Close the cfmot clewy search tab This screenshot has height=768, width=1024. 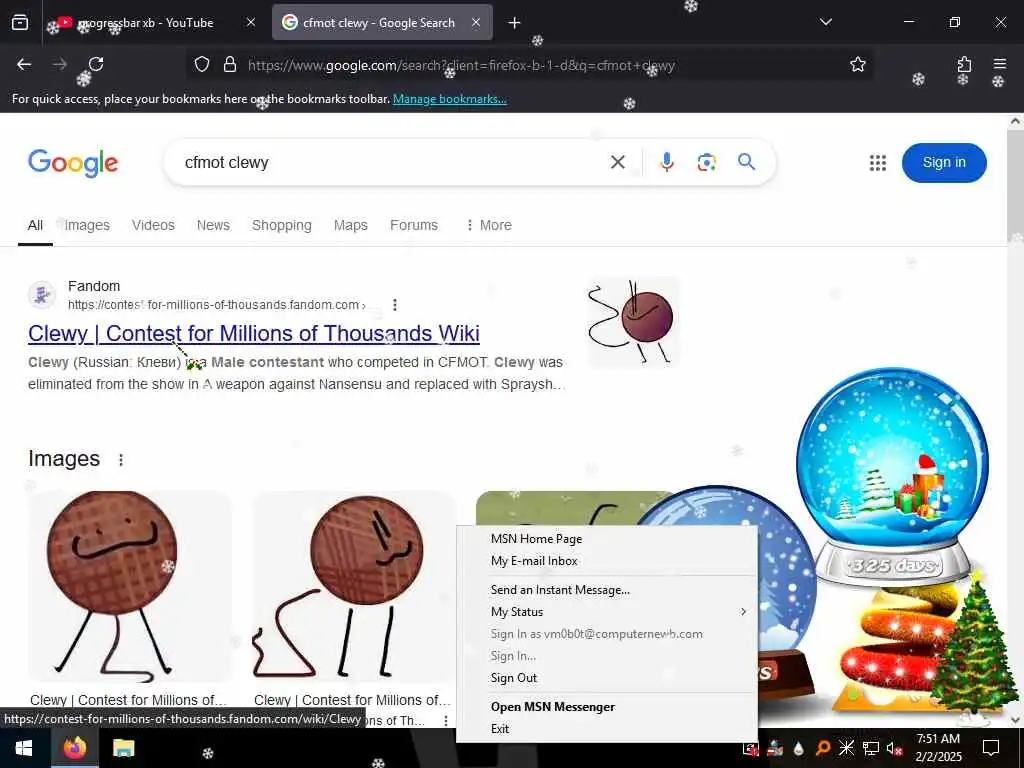(476, 22)
